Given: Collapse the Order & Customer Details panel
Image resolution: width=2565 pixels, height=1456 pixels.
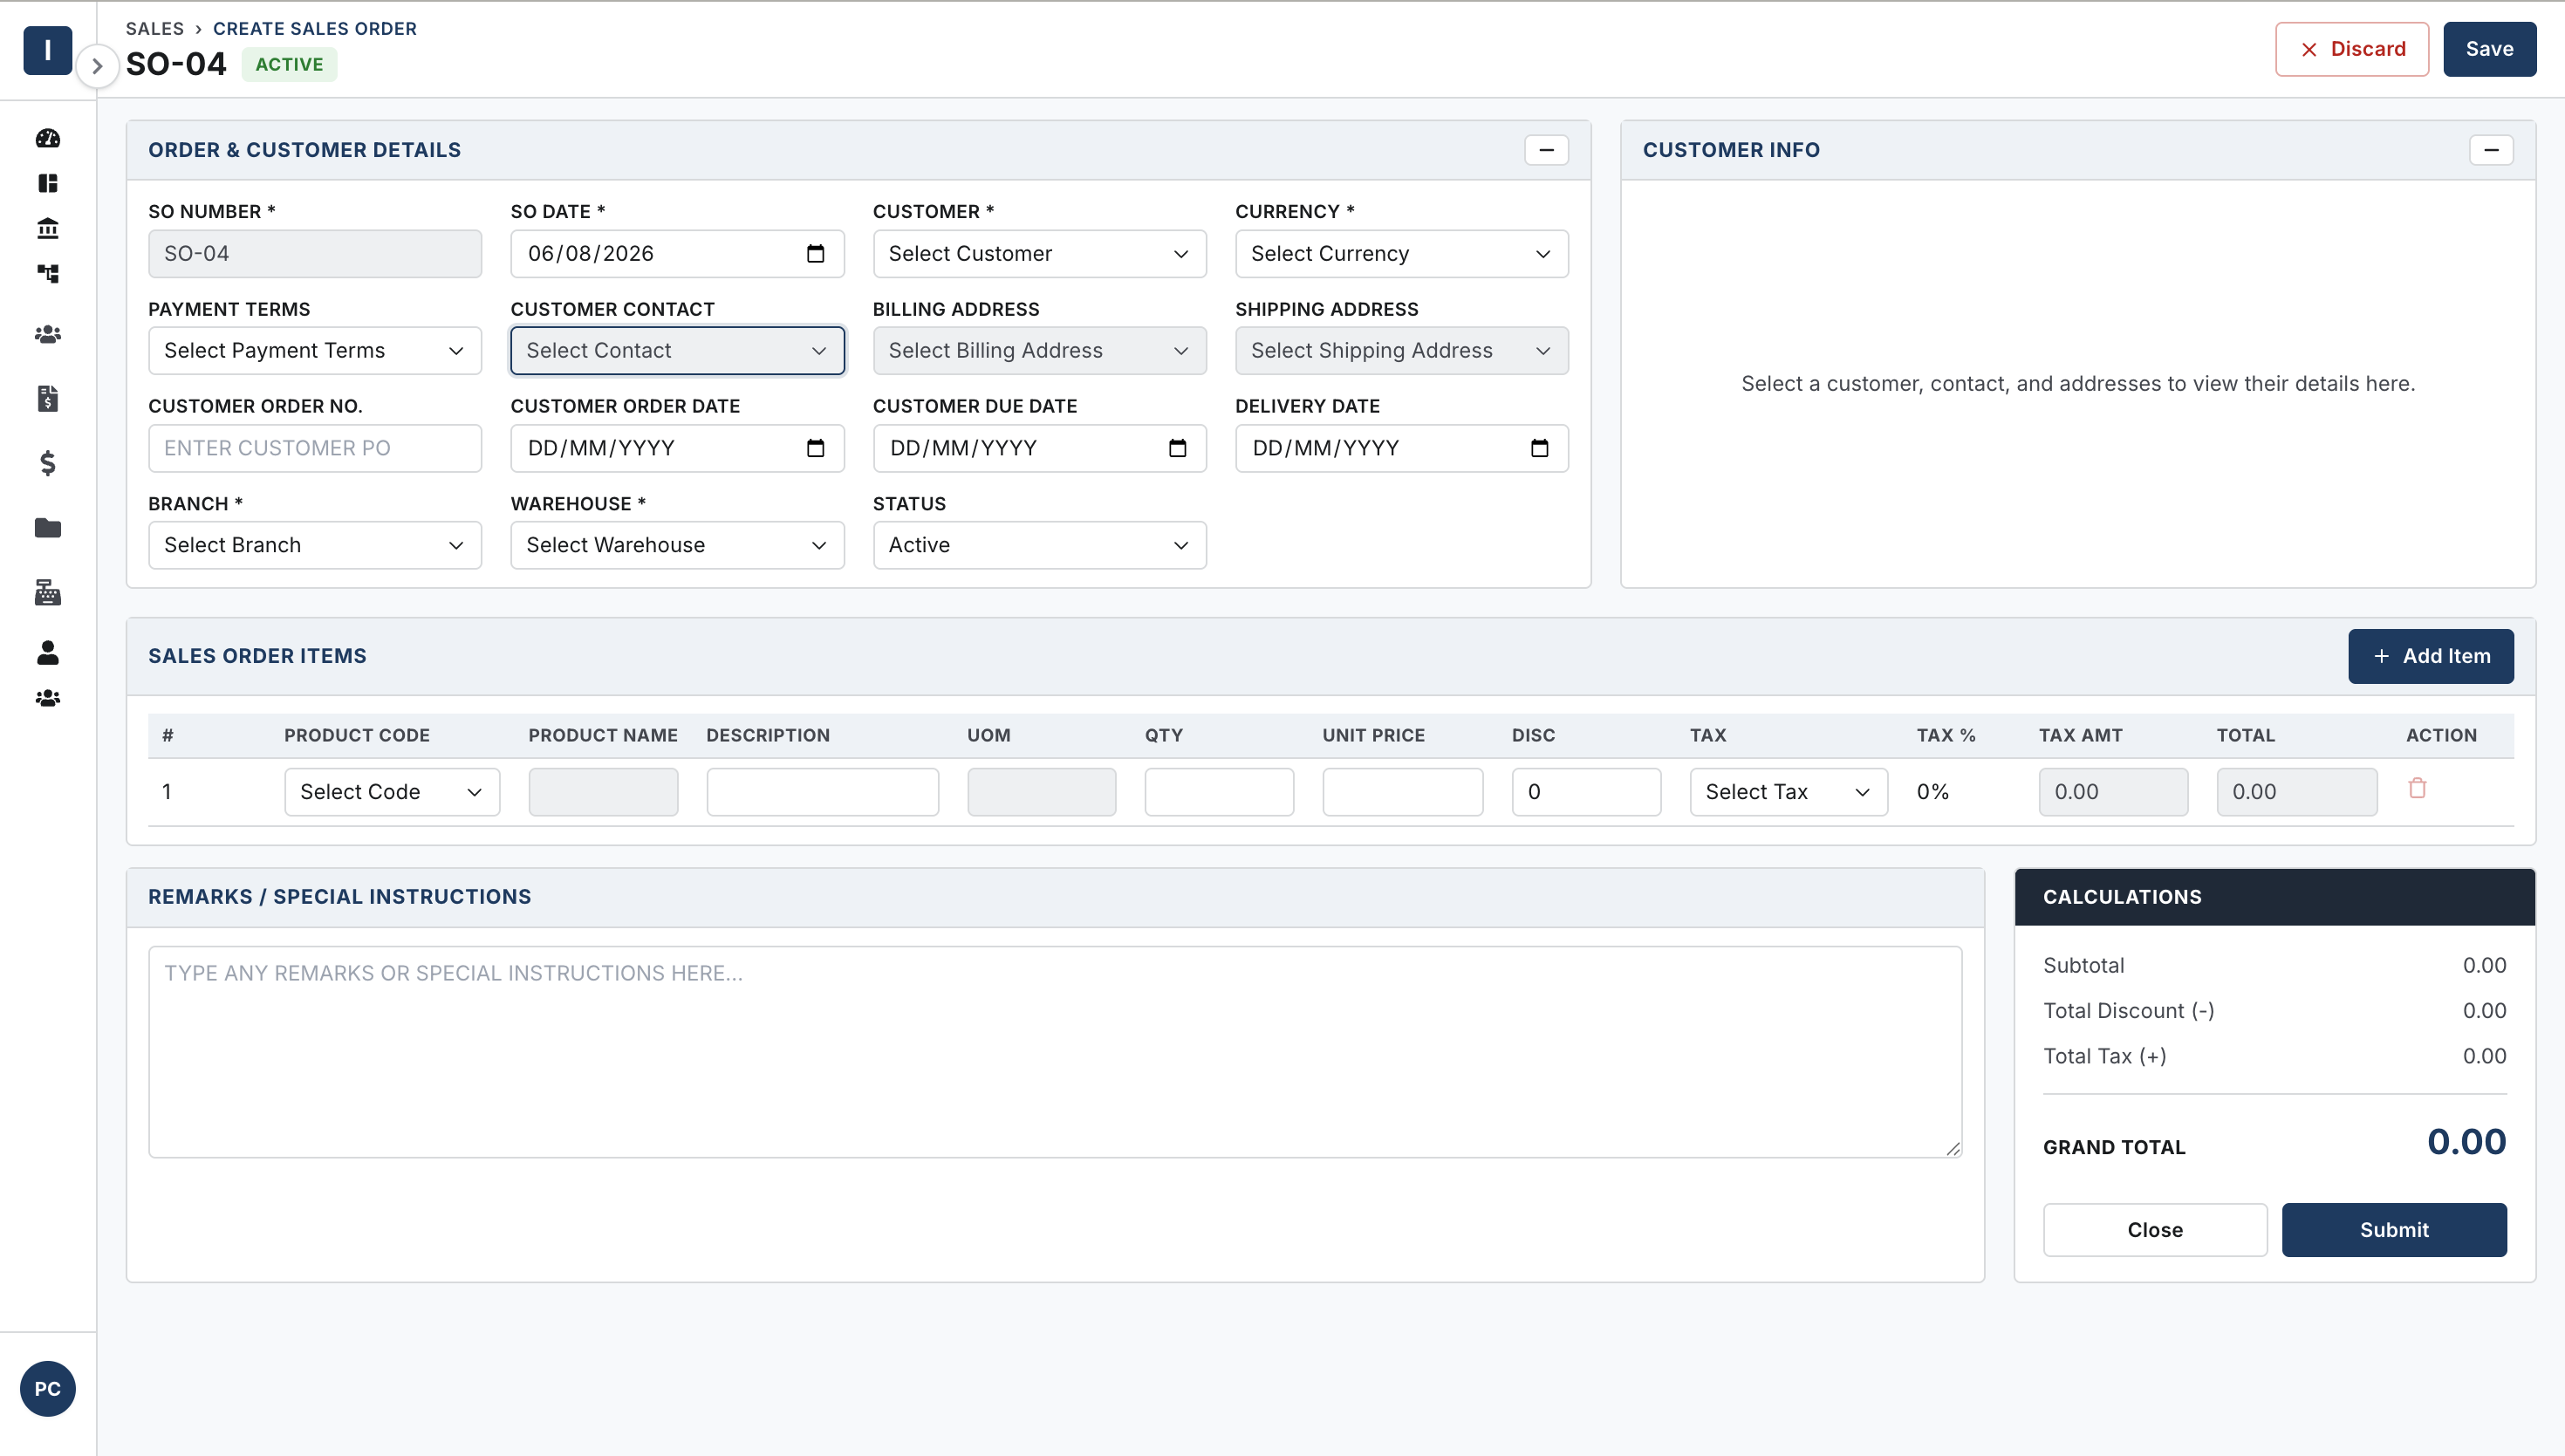Looking at the screenshot, I should pos(1546,150).
